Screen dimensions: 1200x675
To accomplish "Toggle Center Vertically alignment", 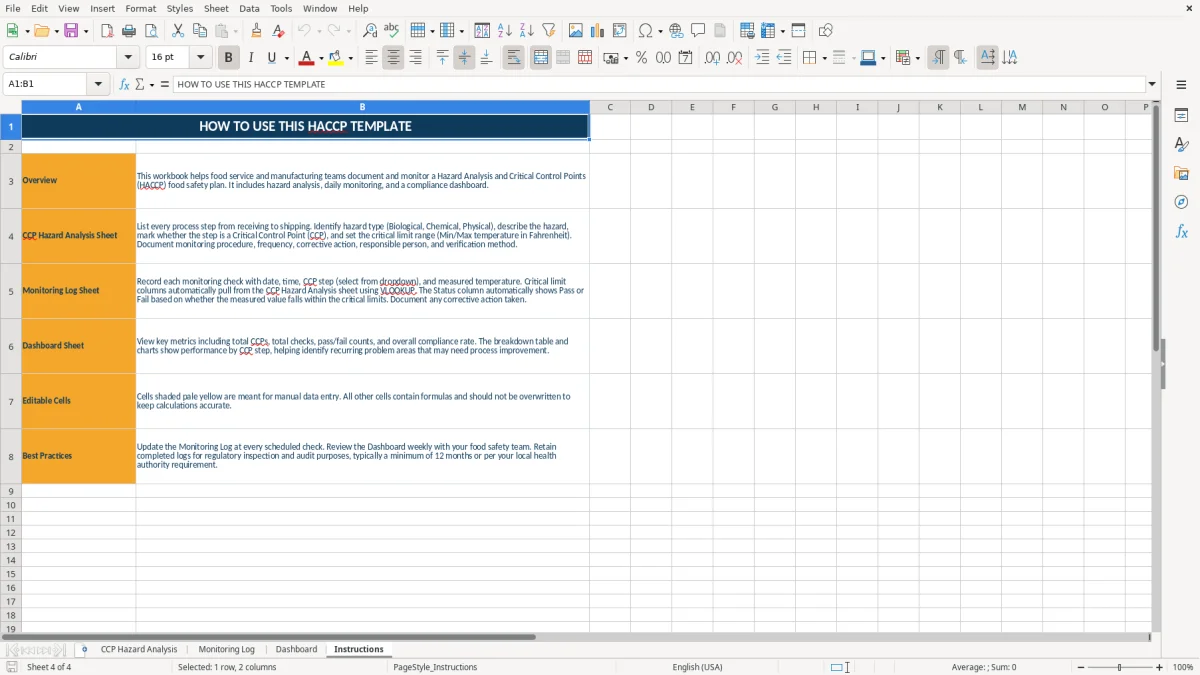I will point(464,58).
